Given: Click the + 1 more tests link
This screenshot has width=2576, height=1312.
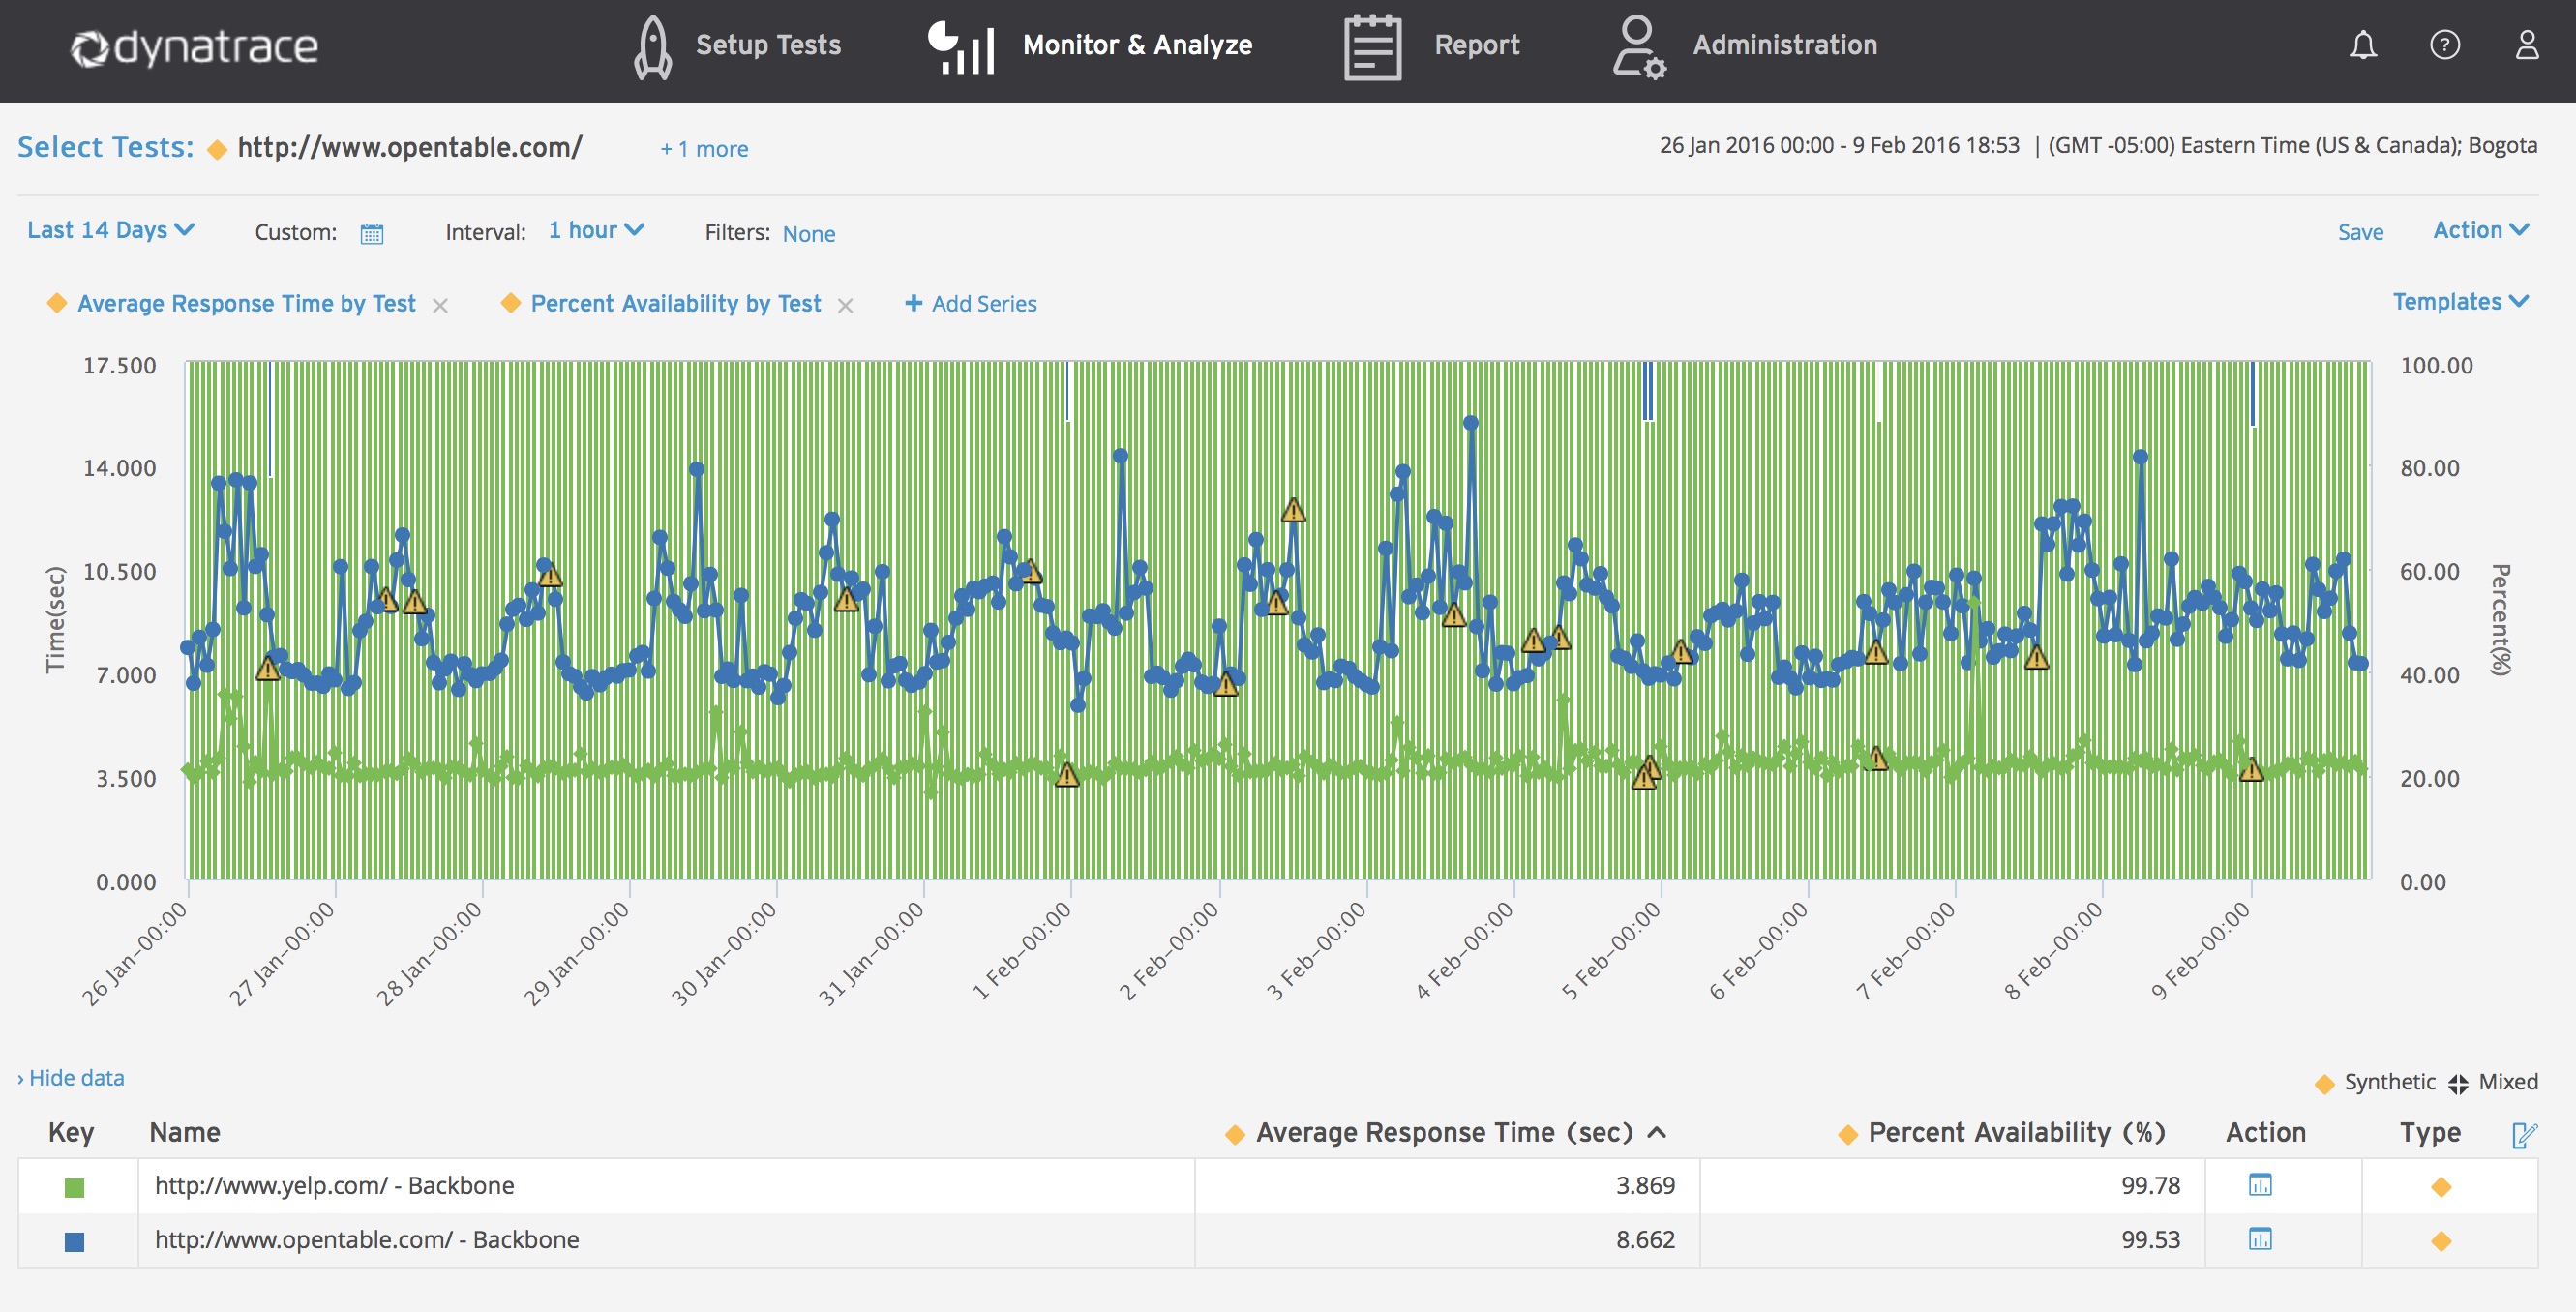Looking at the screenshot, I should [x=704, y=149].
